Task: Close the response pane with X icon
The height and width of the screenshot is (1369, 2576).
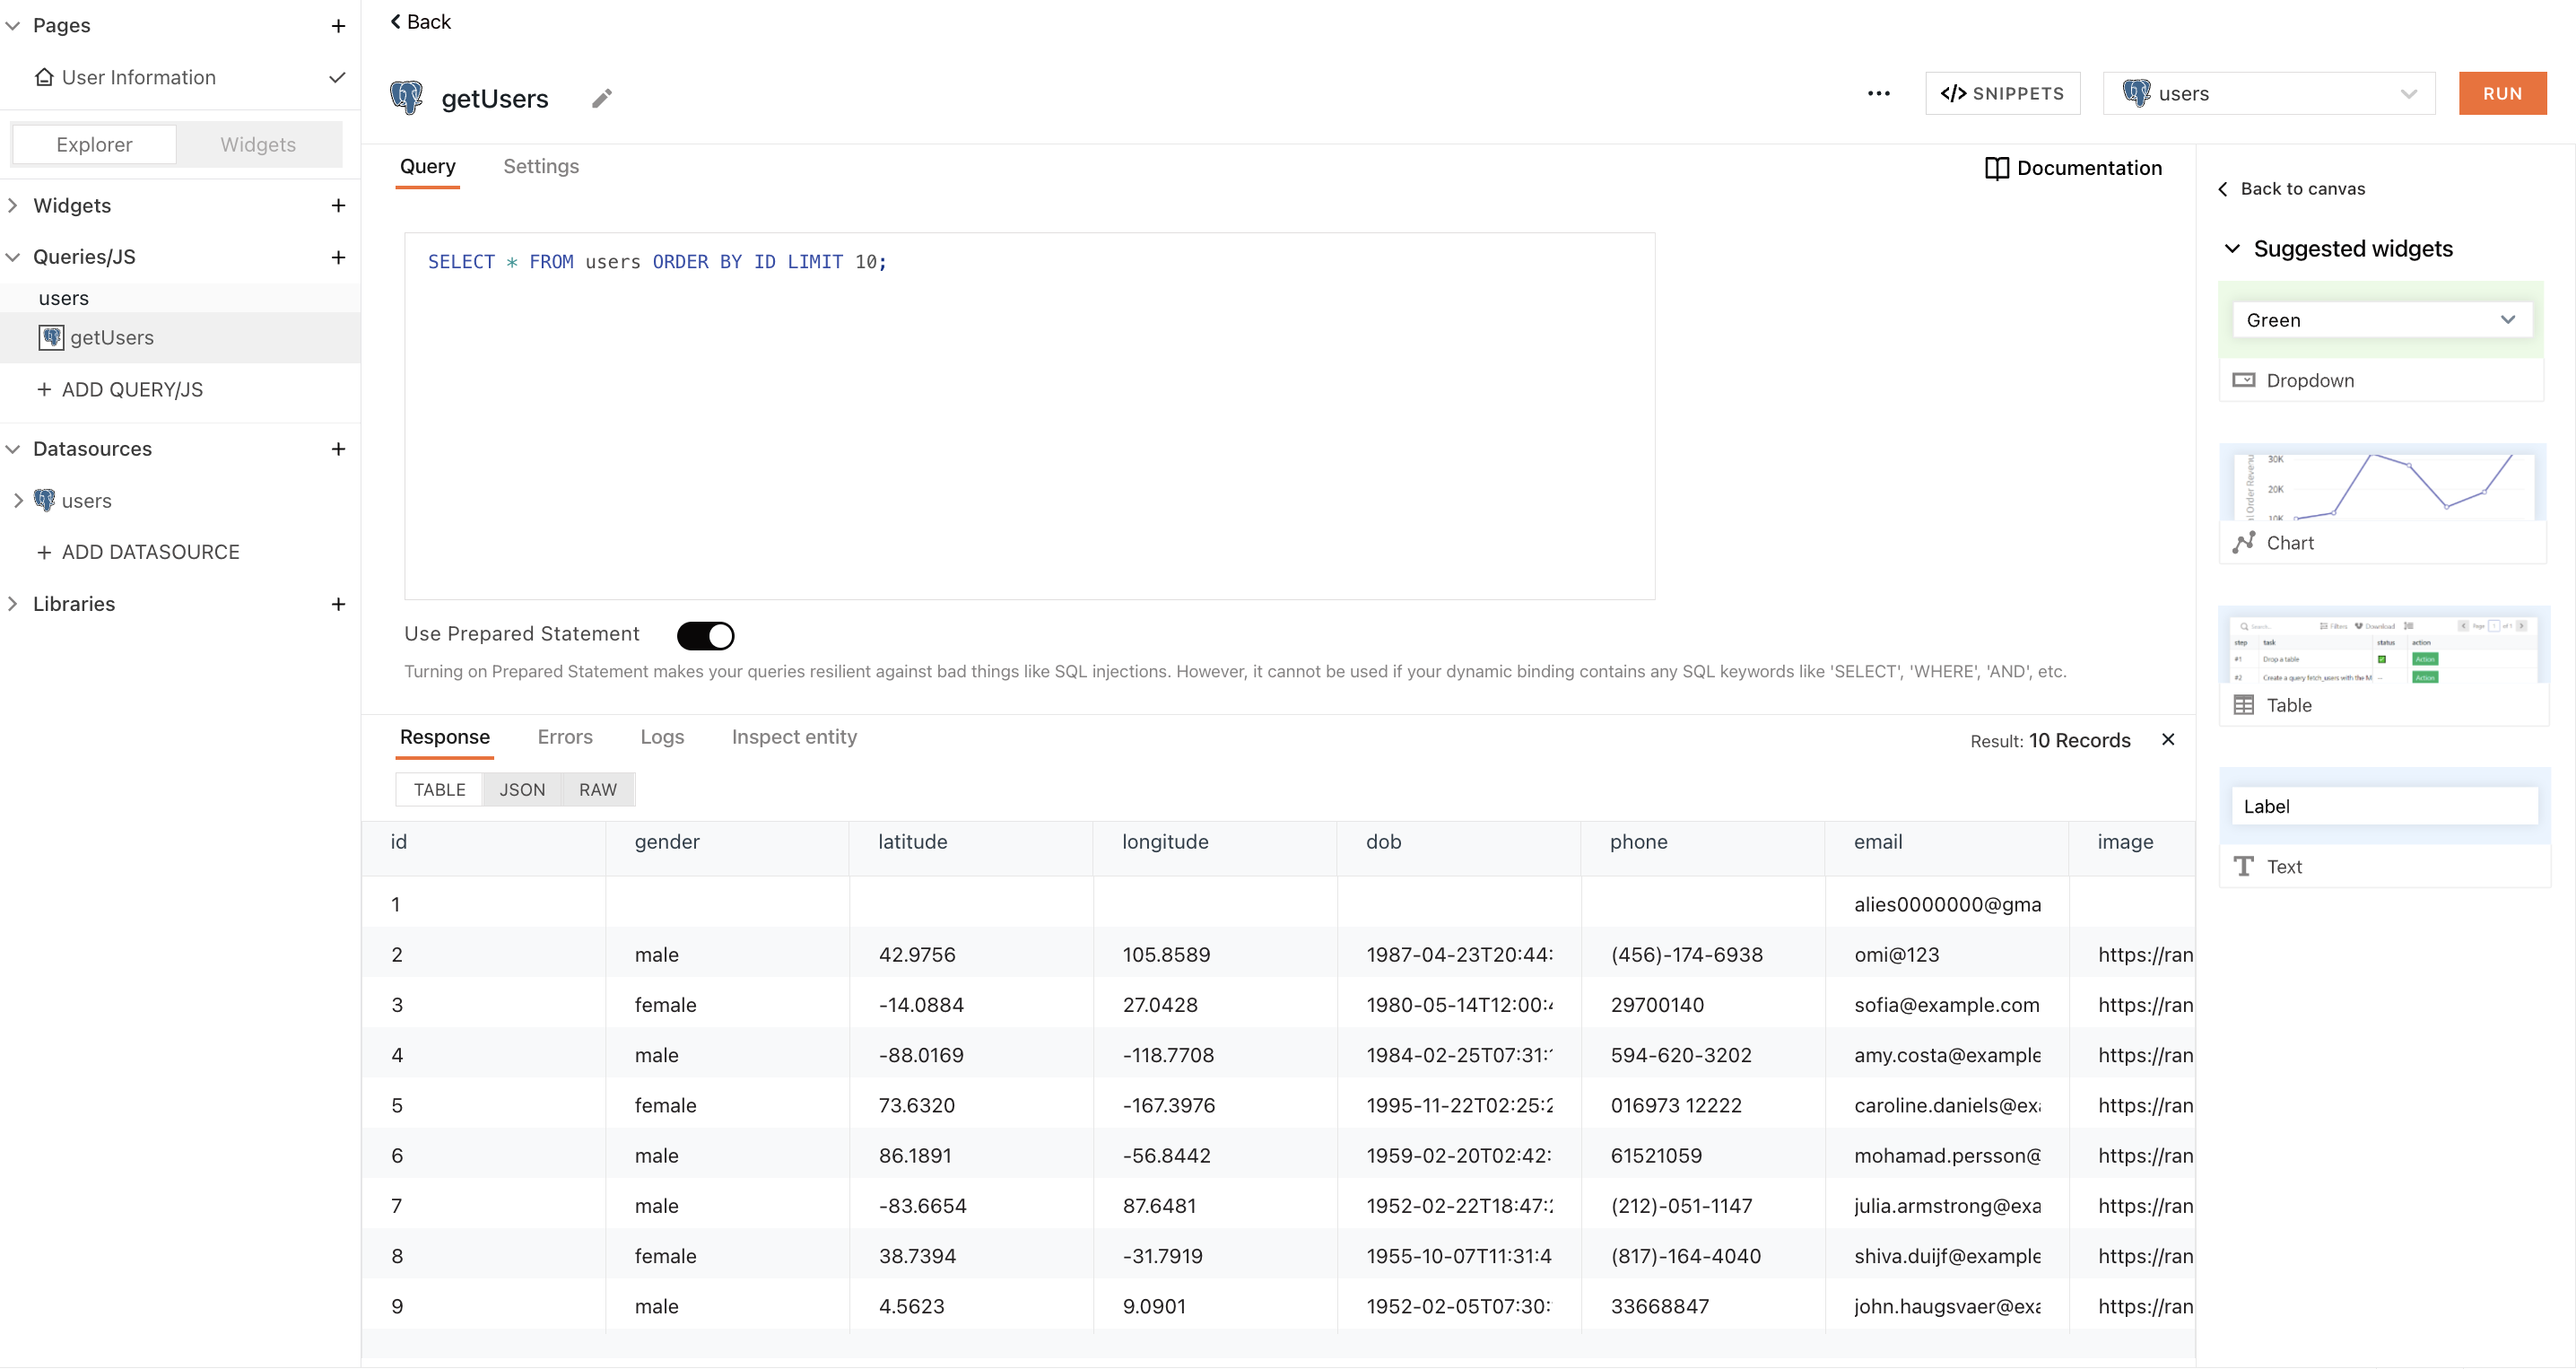Action: [2167, 739]
